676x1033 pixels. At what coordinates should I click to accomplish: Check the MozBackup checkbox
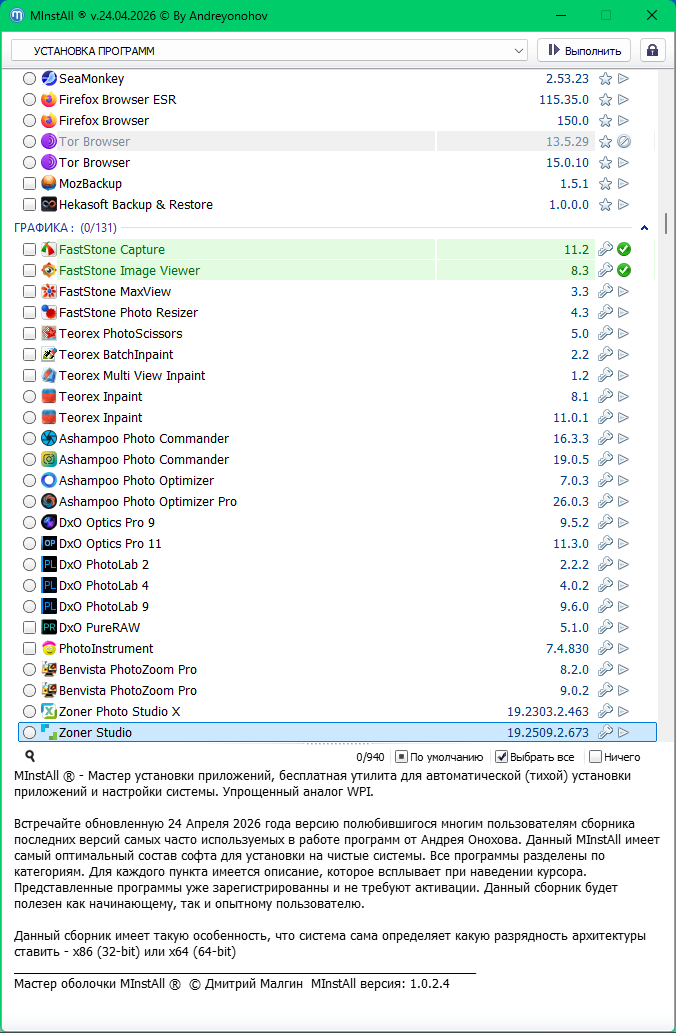29,184
